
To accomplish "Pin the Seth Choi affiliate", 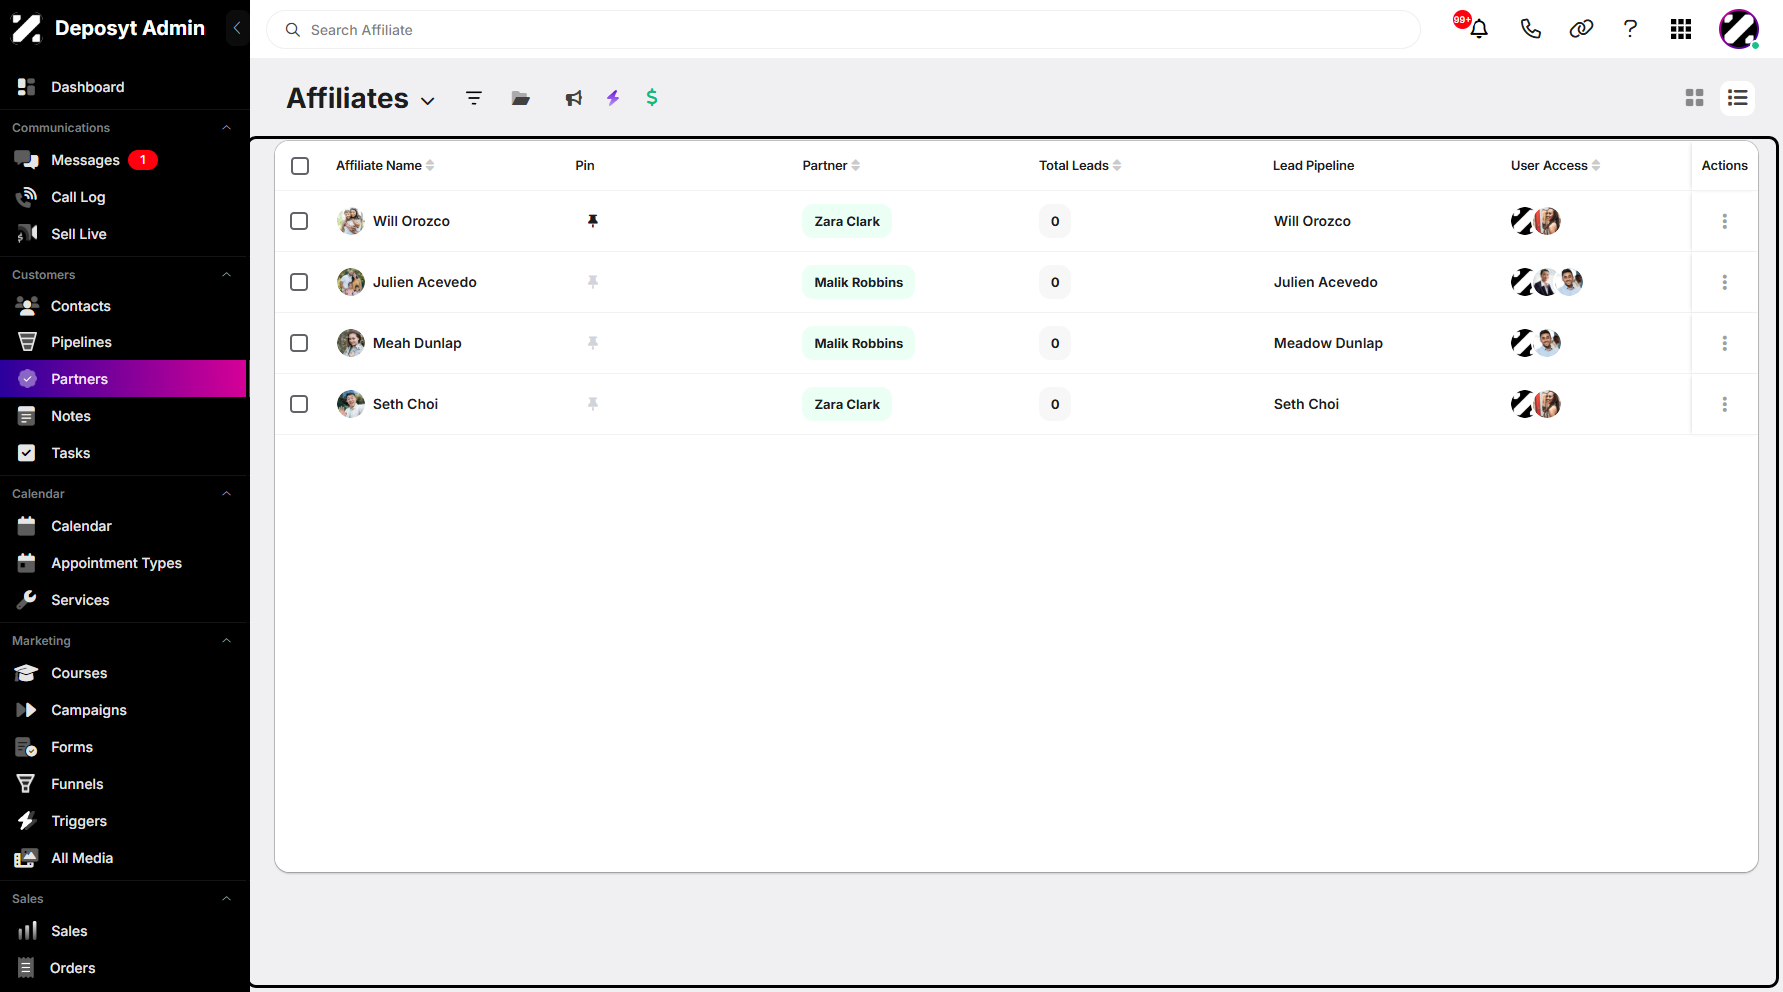I will pyautogui.click(x=593, y=404).
